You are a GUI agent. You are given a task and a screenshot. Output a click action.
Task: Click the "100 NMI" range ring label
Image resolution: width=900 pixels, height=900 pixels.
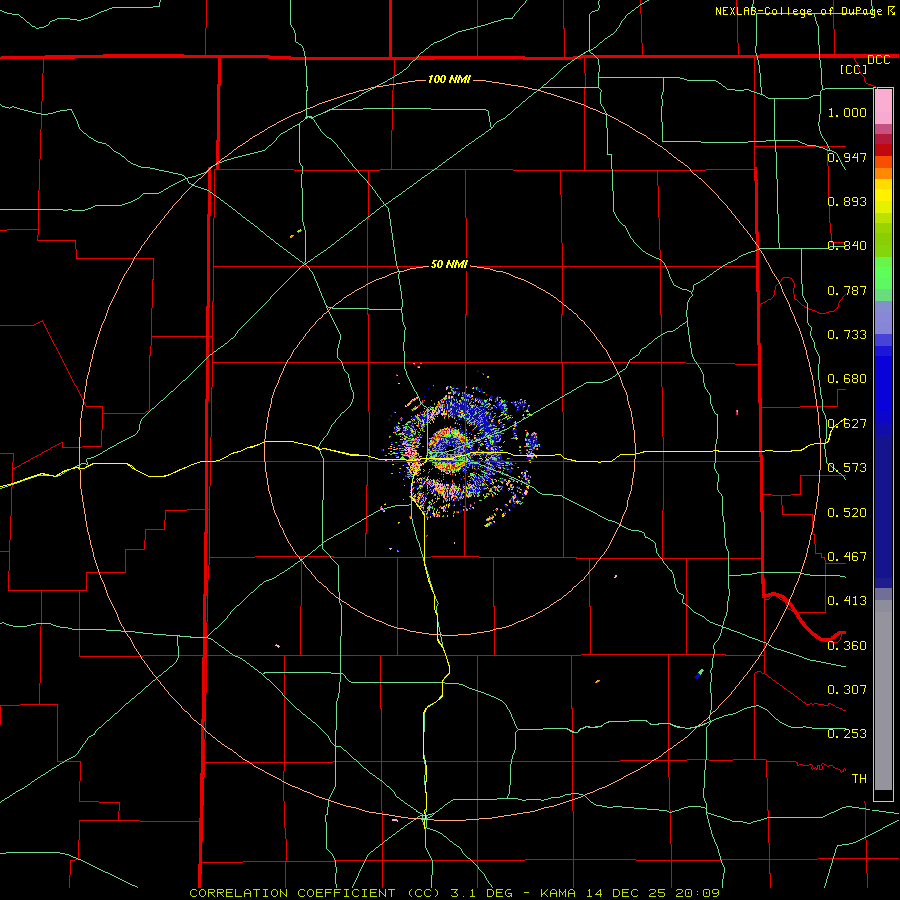(x=449, y=79)
